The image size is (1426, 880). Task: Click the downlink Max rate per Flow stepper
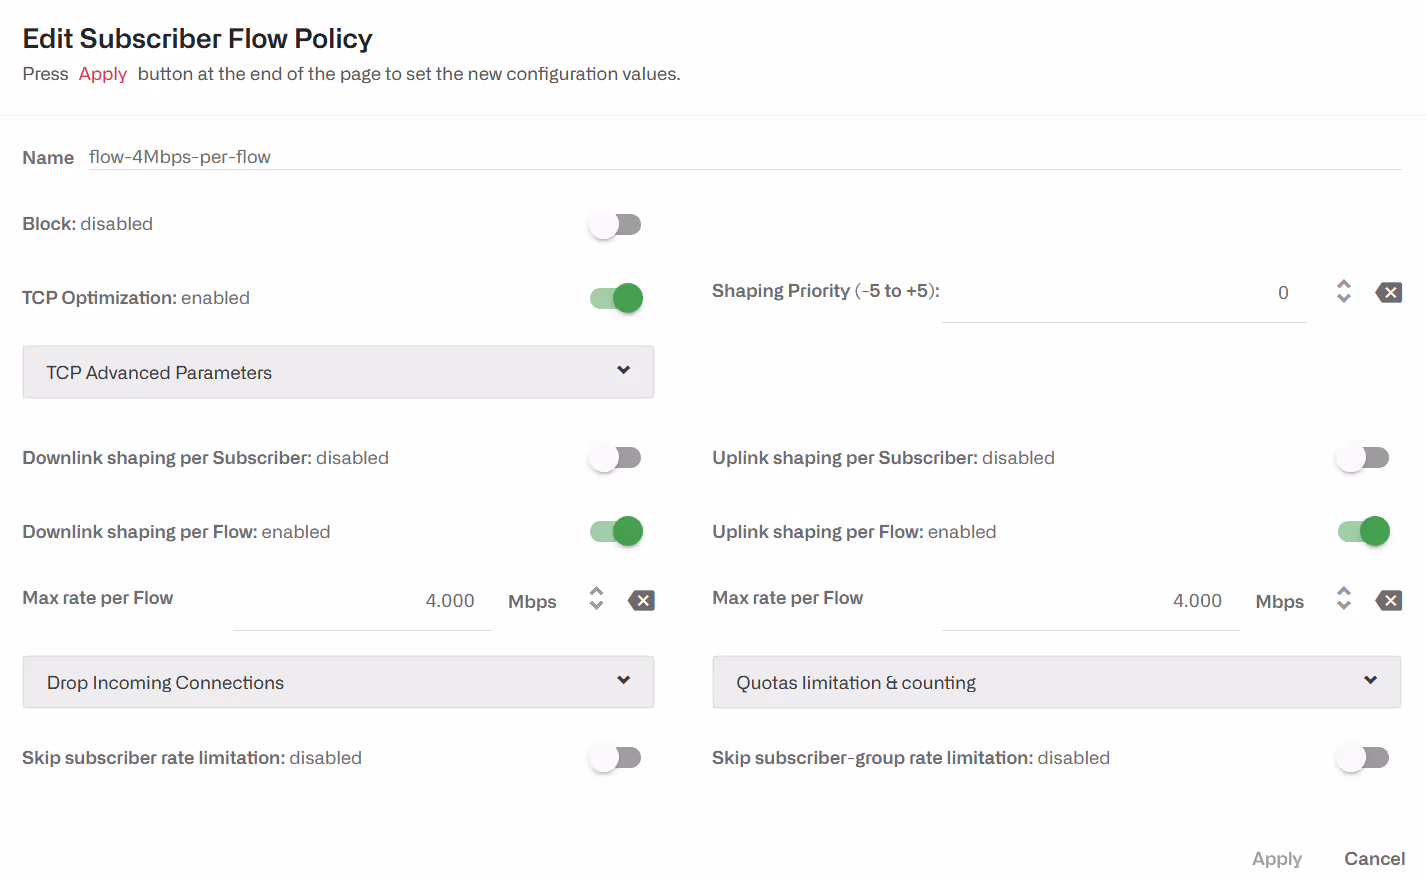point(596,599)
